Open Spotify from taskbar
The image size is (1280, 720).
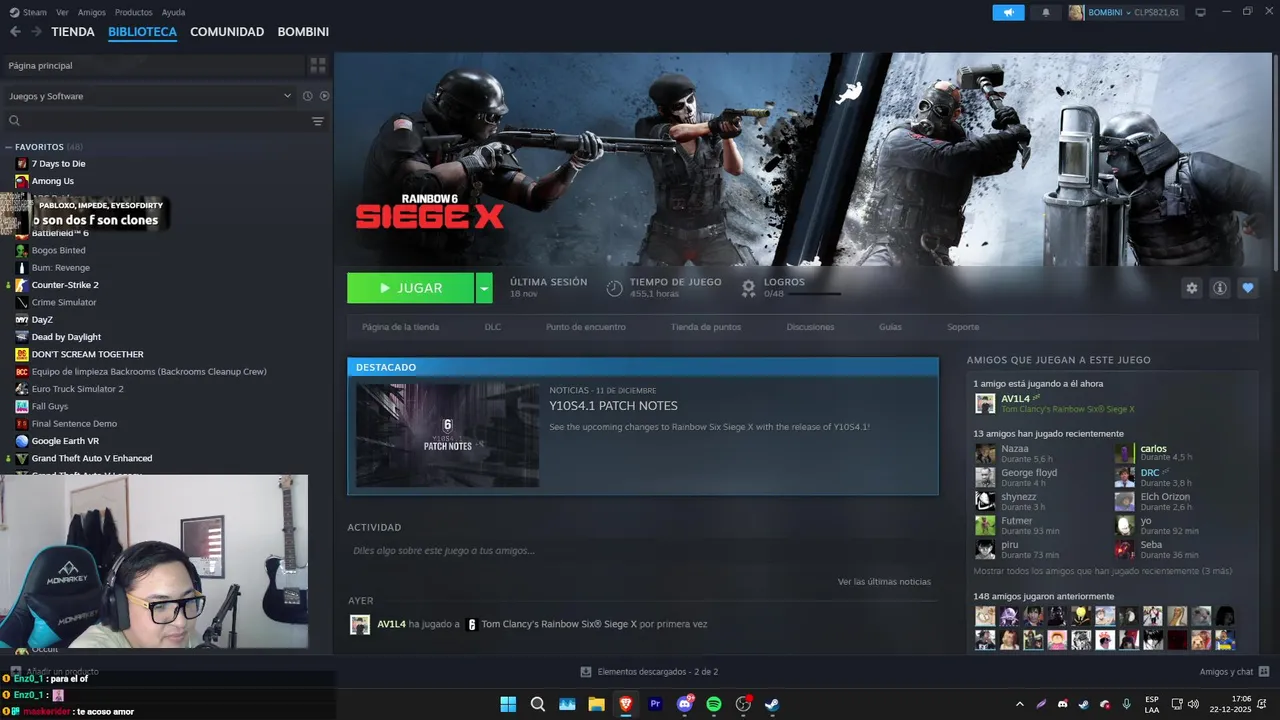click(x=714, y=704)
